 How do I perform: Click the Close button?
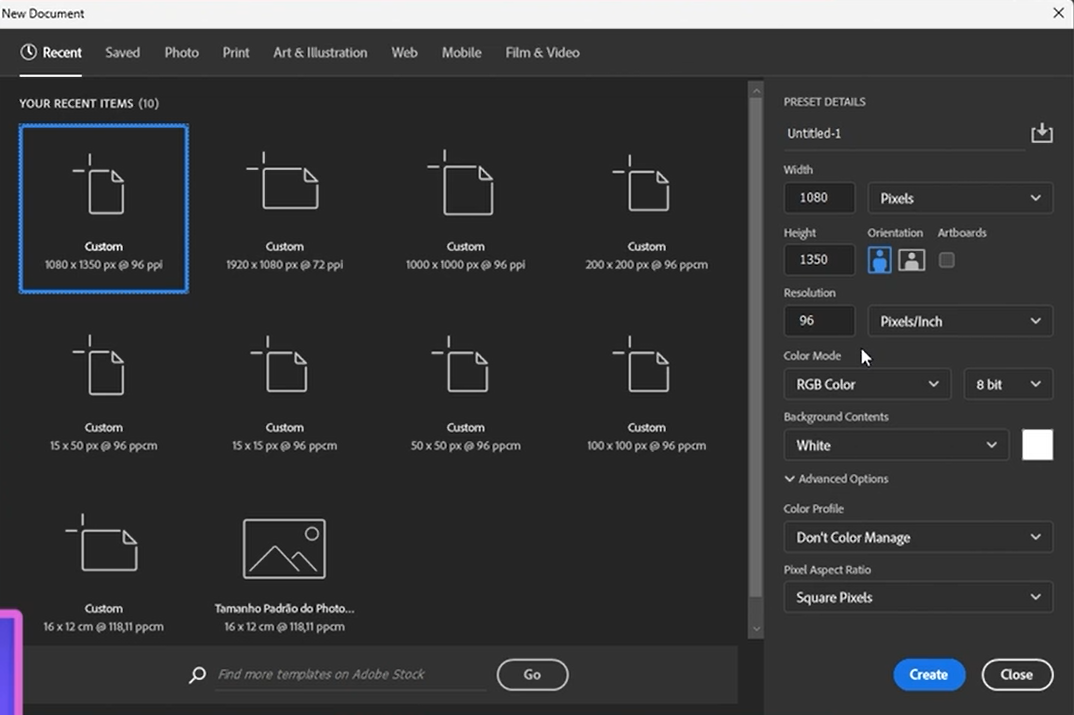[1016, 675]
